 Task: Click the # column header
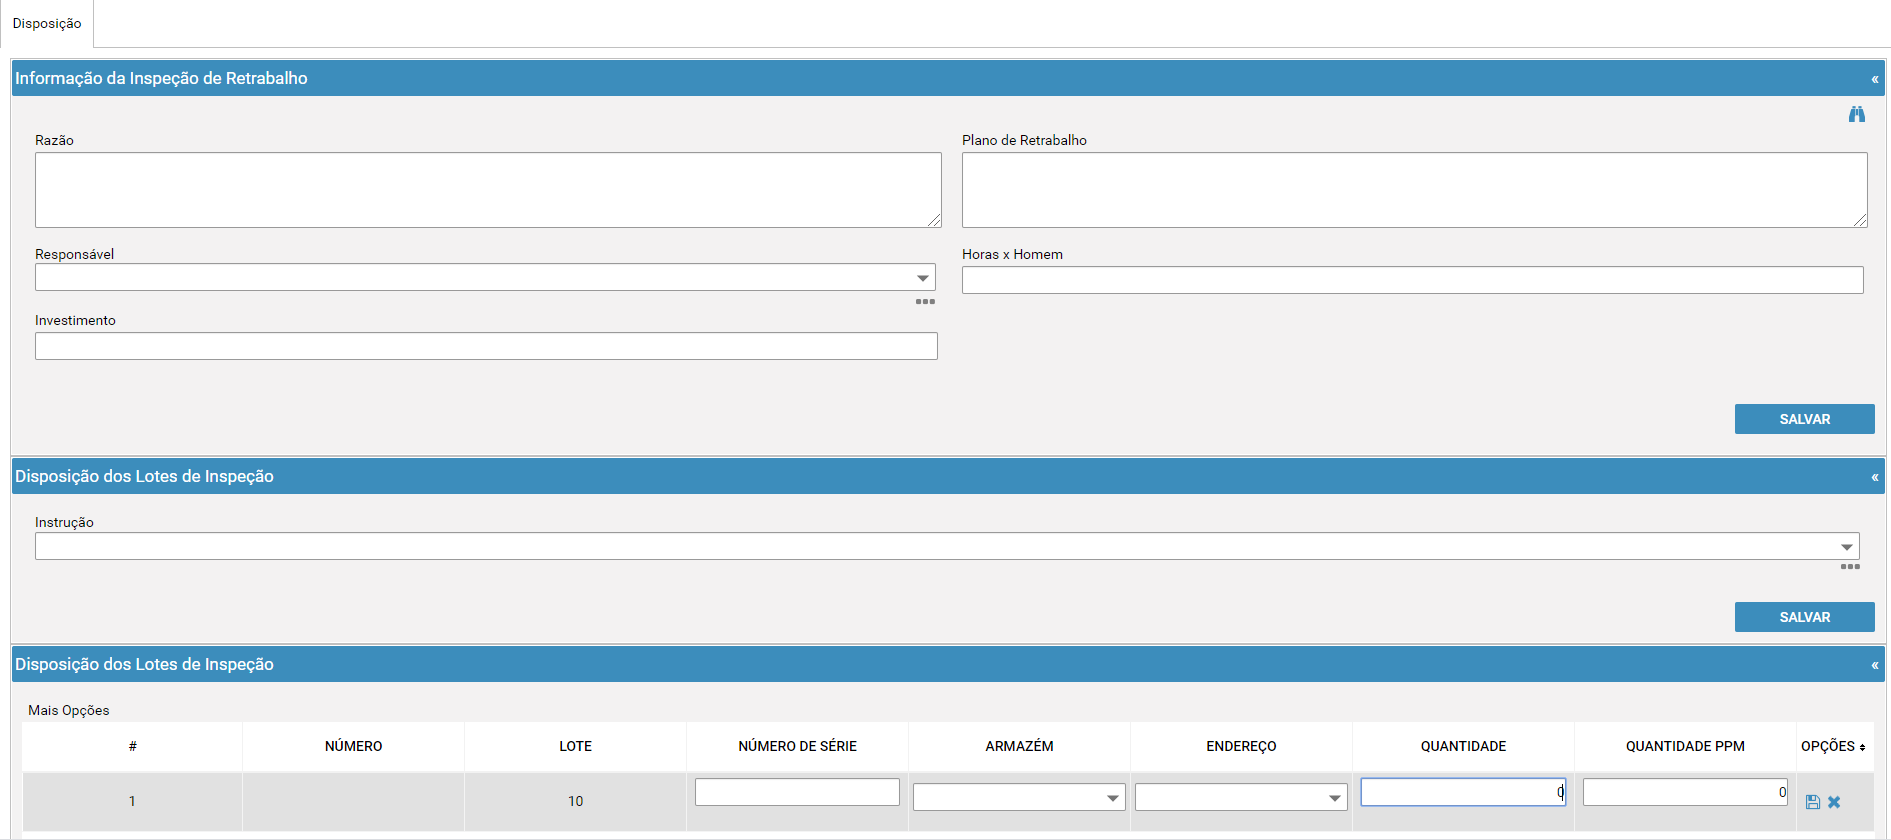pyautogui.click(x=132, y=746)
